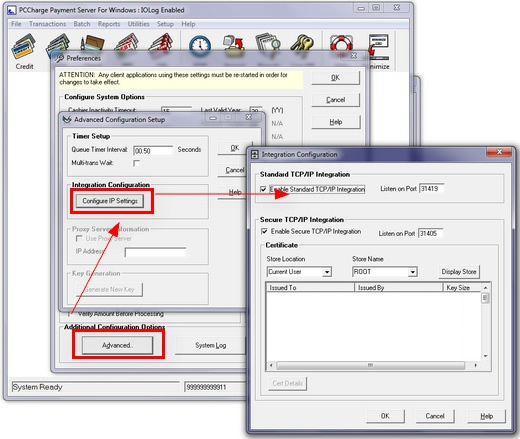Click the System Ready status field
This screenshot has width=520, height=439.
[x=95, y=387]
